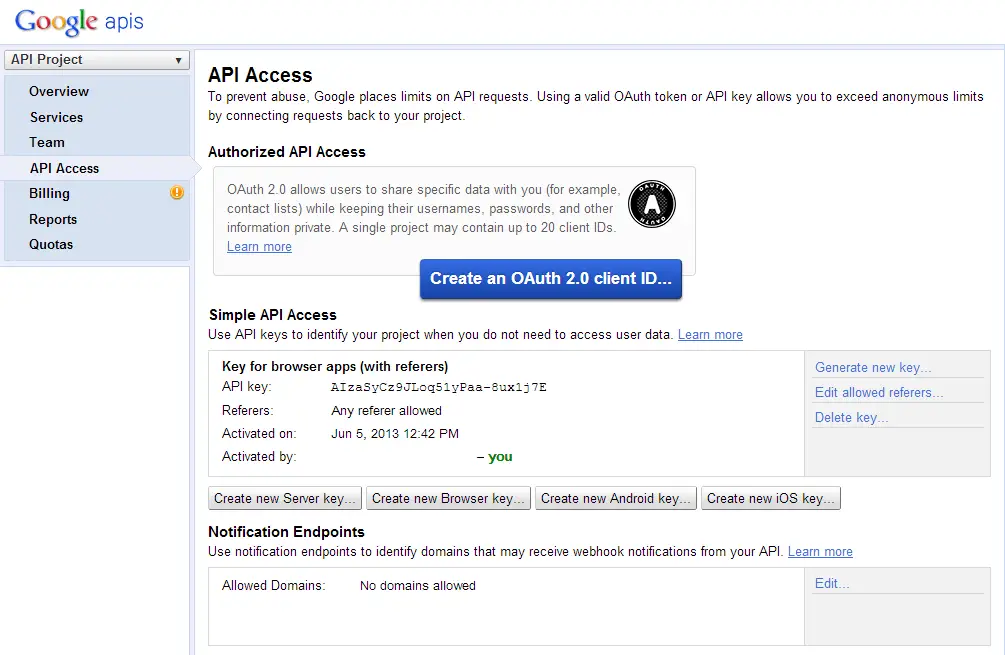This screenshot has width=1005, height=655.
Task: Navigate to Quotas
Action: pyautogui.click(x=51, y=244)
